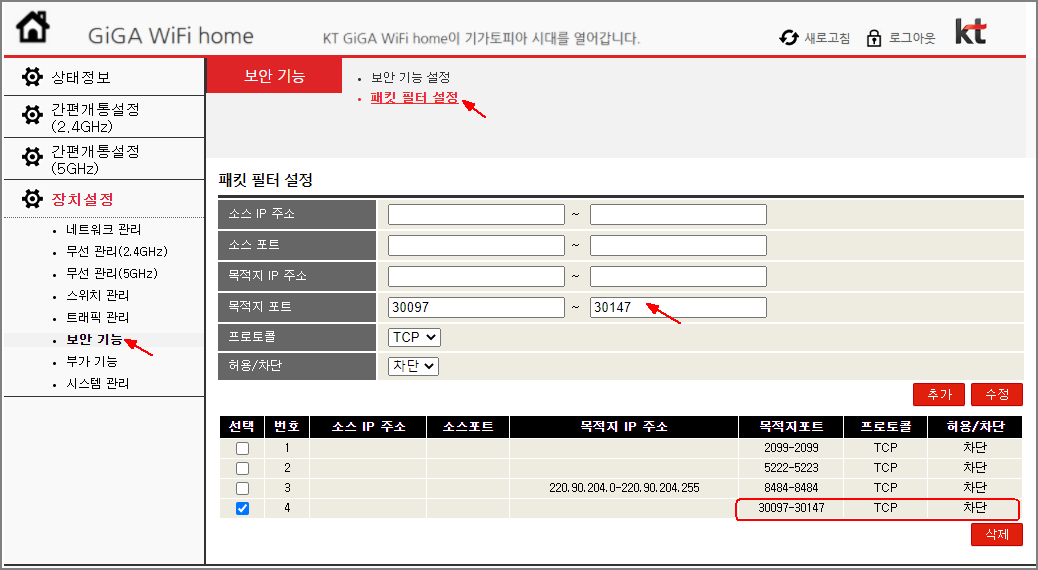Screen dimensions: 1038x570
Task: Open 간편개통설정 (2.4GHz) menu
Action: point(95,117)
